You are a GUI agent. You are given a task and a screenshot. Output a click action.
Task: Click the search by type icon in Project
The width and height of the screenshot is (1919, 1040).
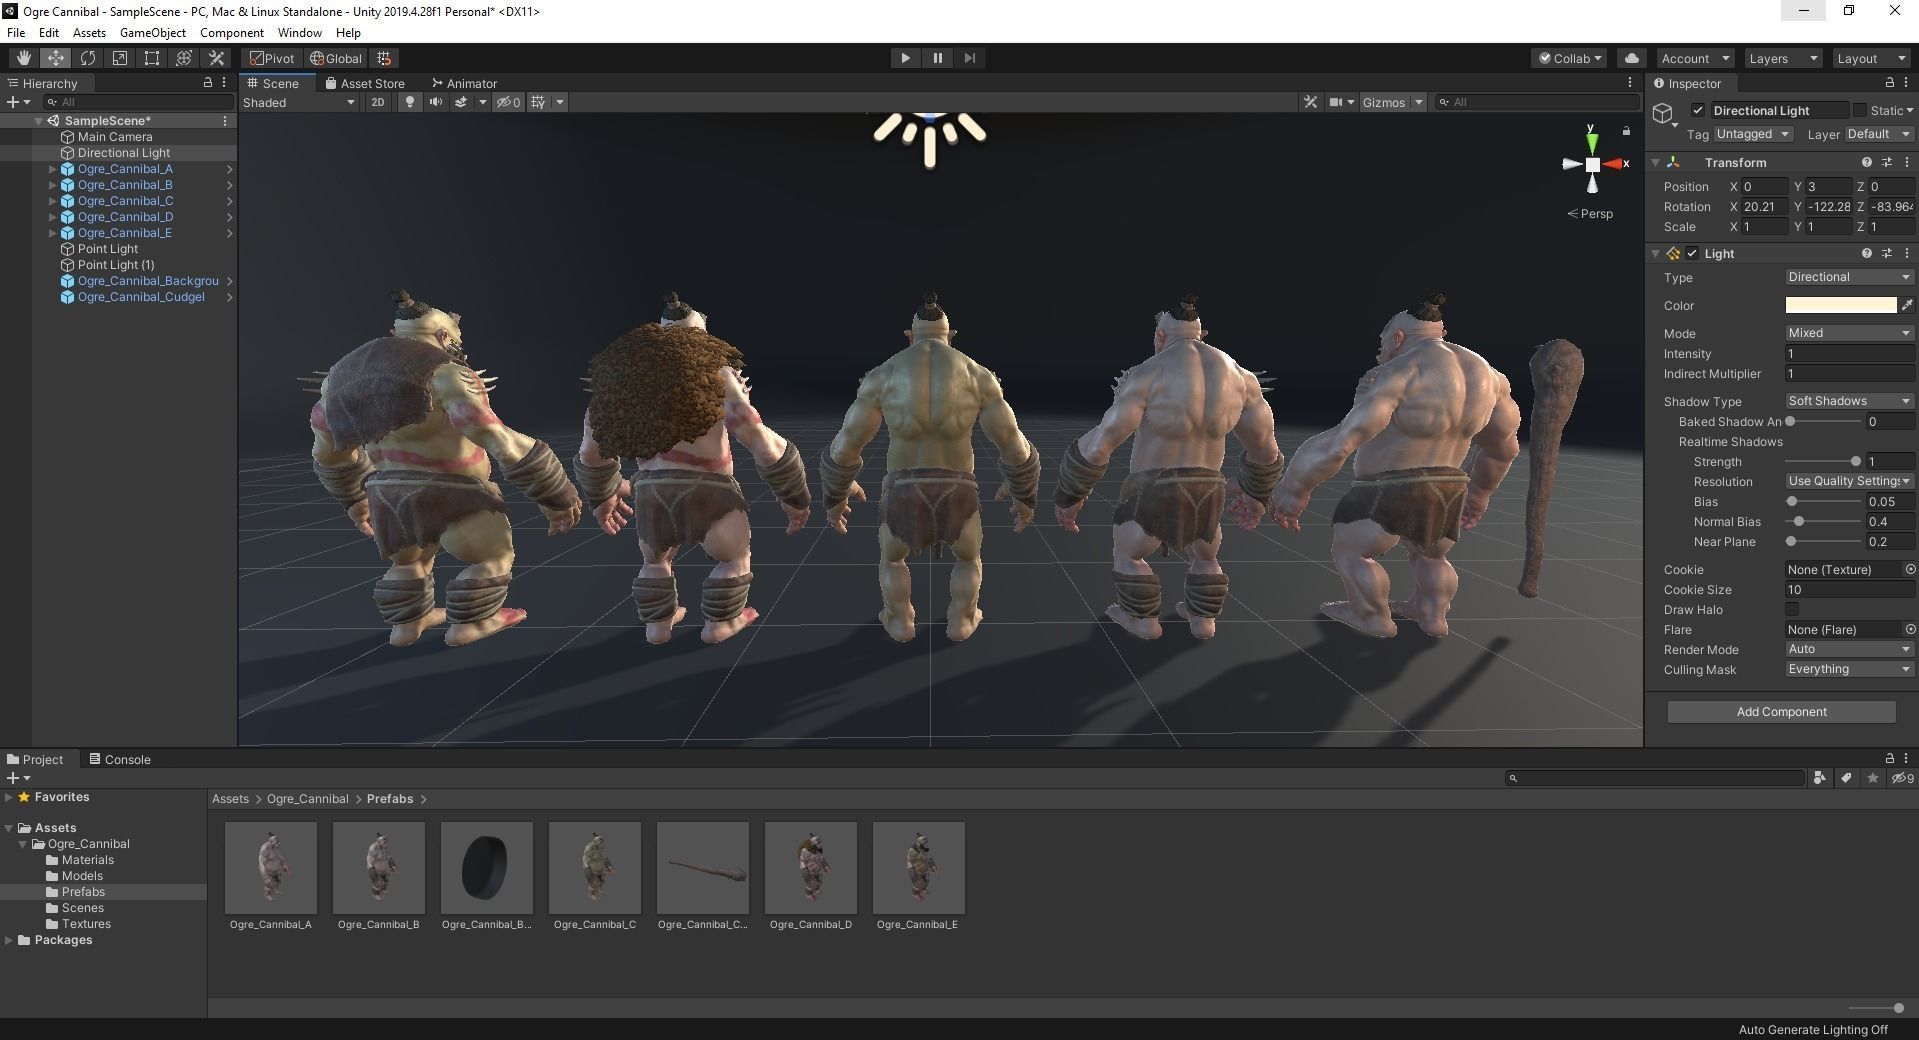[x=1819, y=778]
